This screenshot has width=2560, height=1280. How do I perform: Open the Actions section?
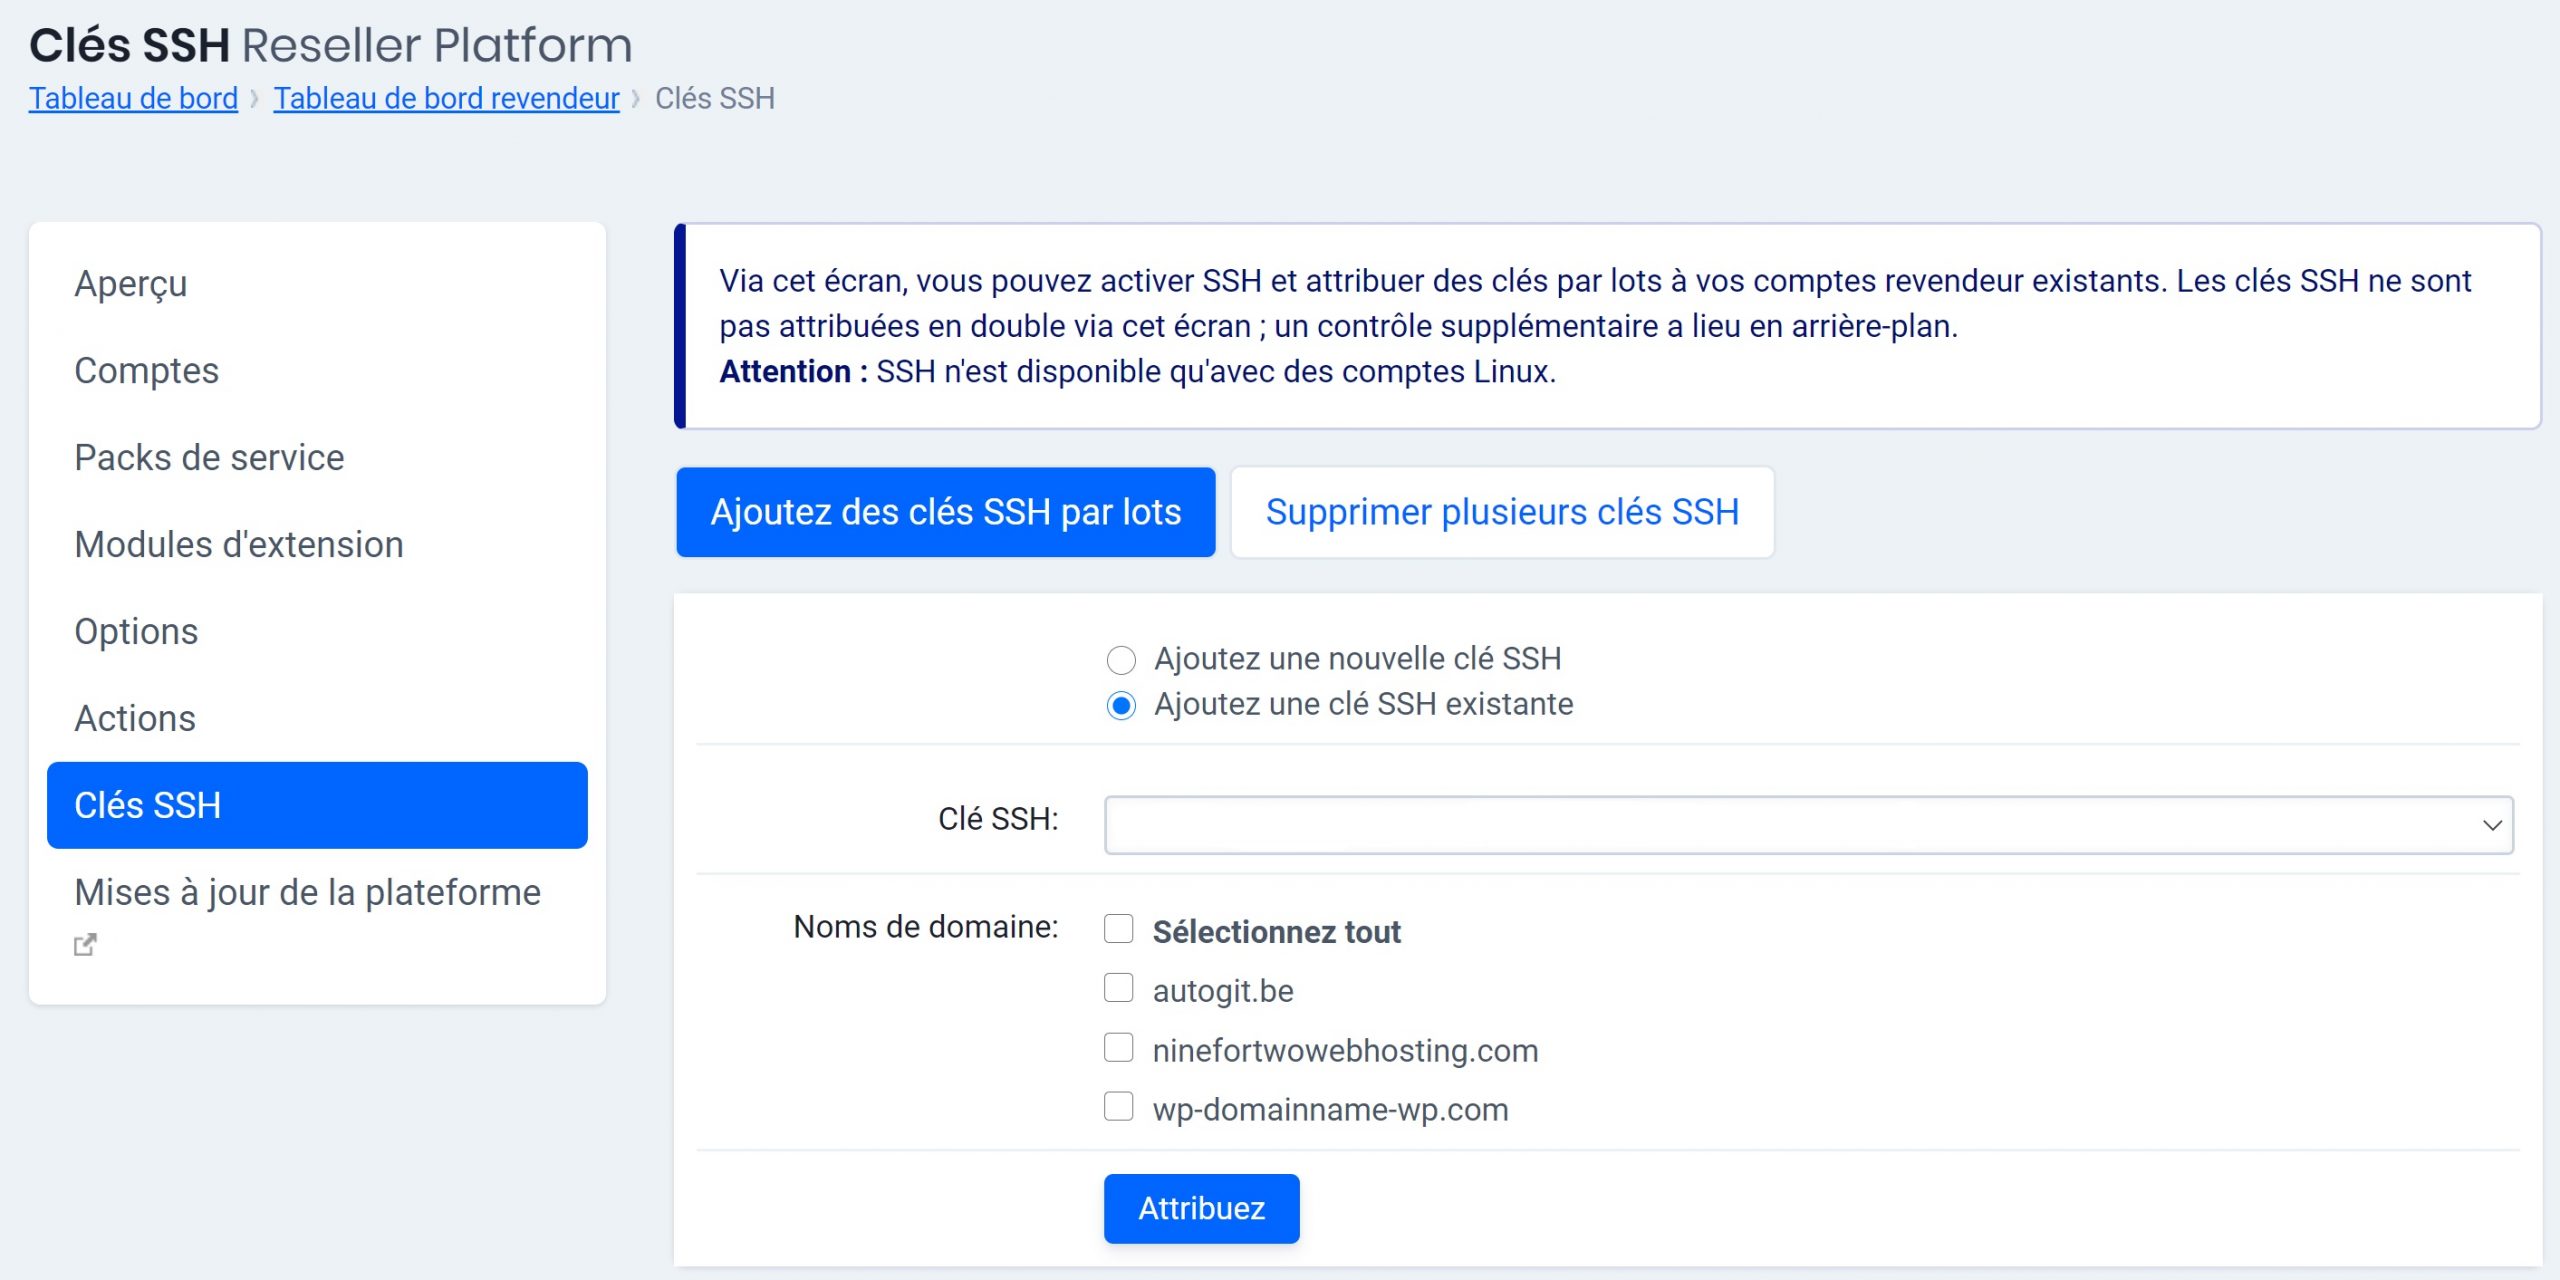coord(134,717)
